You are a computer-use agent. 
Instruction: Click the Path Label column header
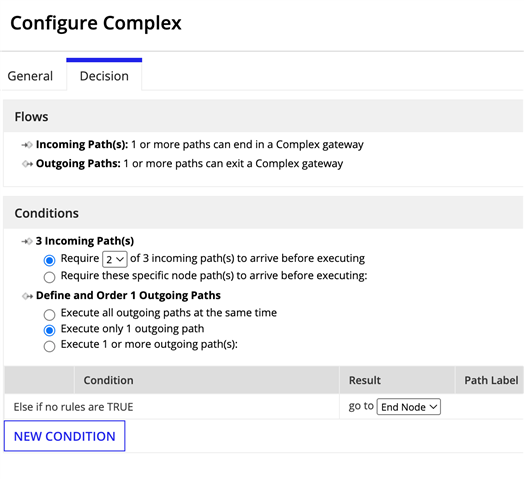[x=490, y=380]
